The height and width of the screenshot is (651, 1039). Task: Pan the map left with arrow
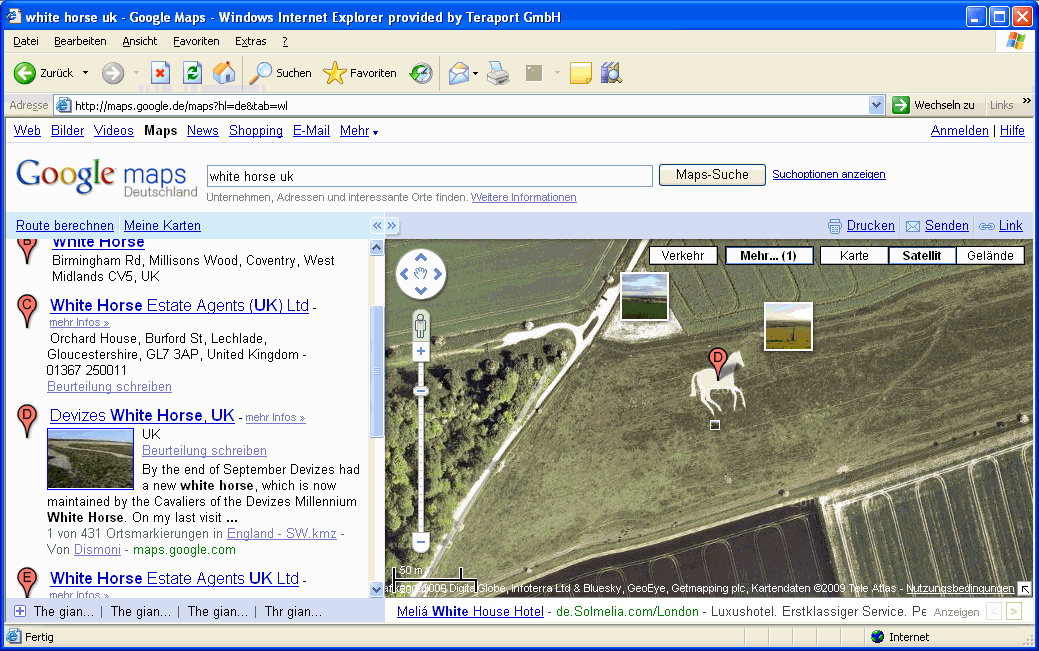[x=404, y=274]
